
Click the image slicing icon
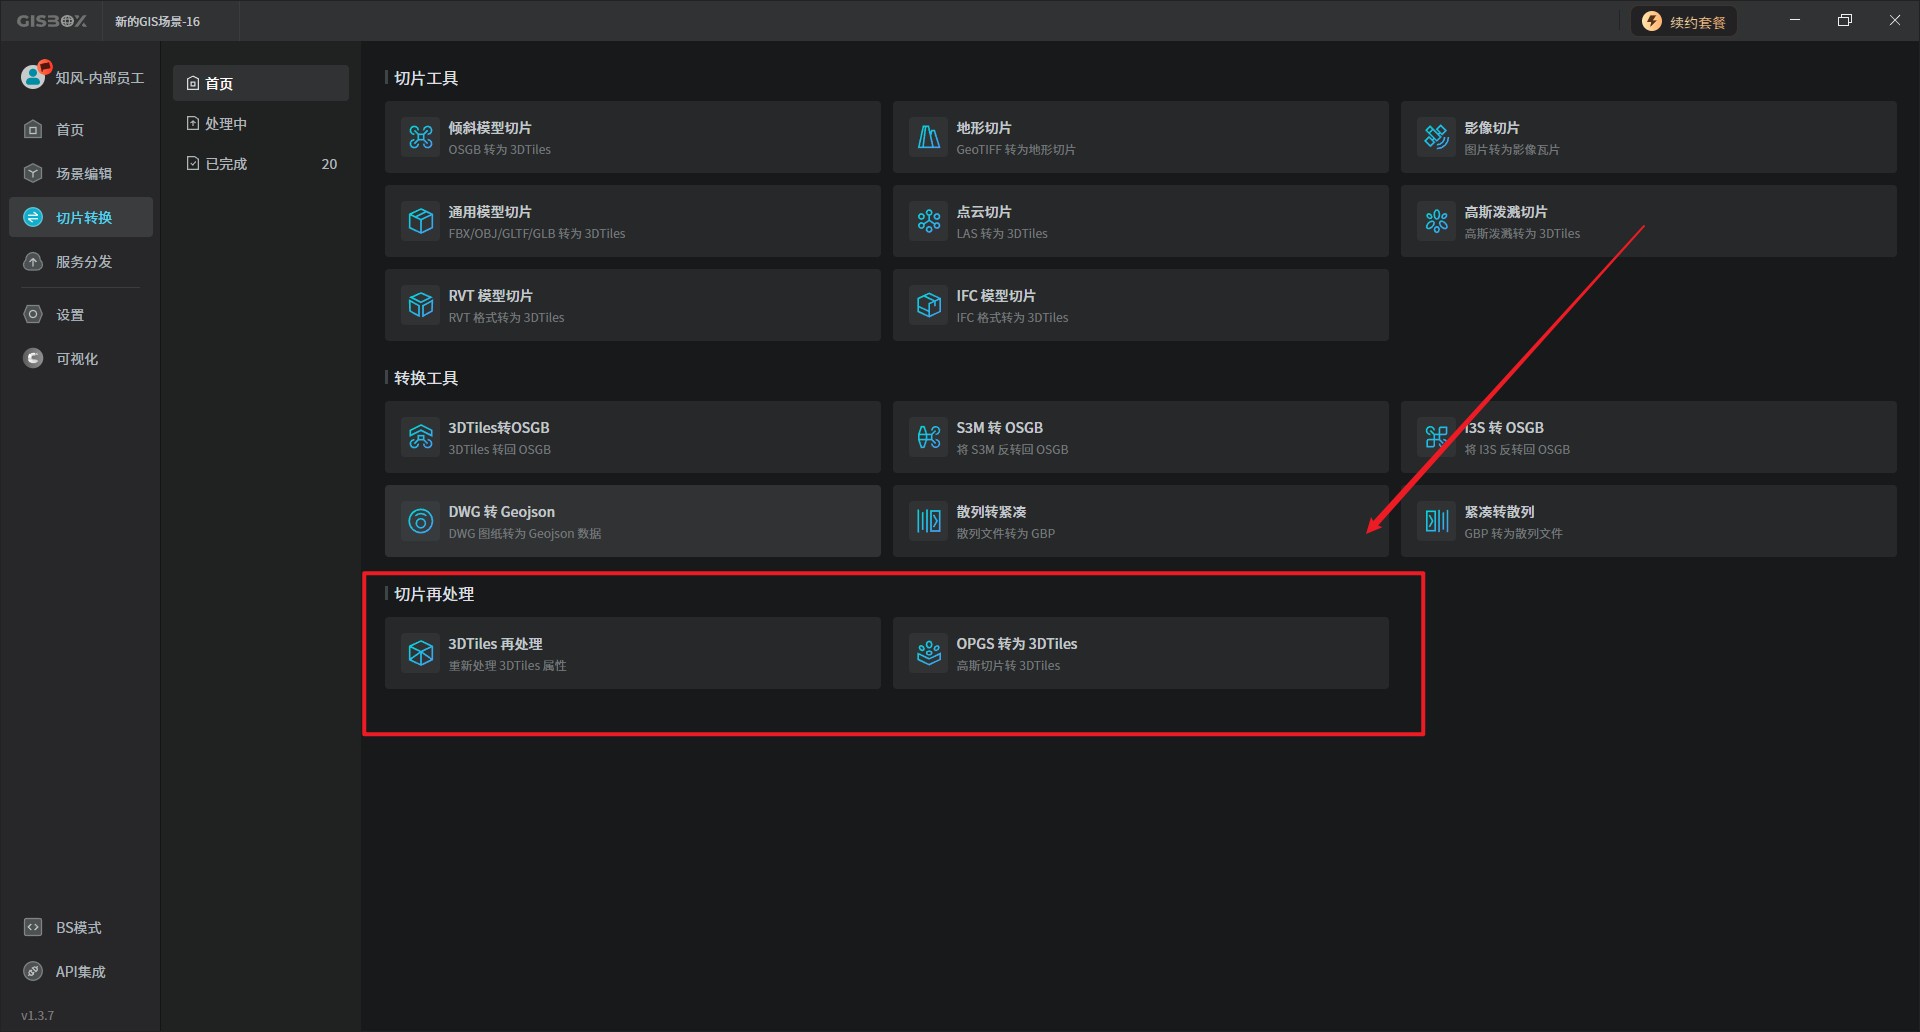1437,137
